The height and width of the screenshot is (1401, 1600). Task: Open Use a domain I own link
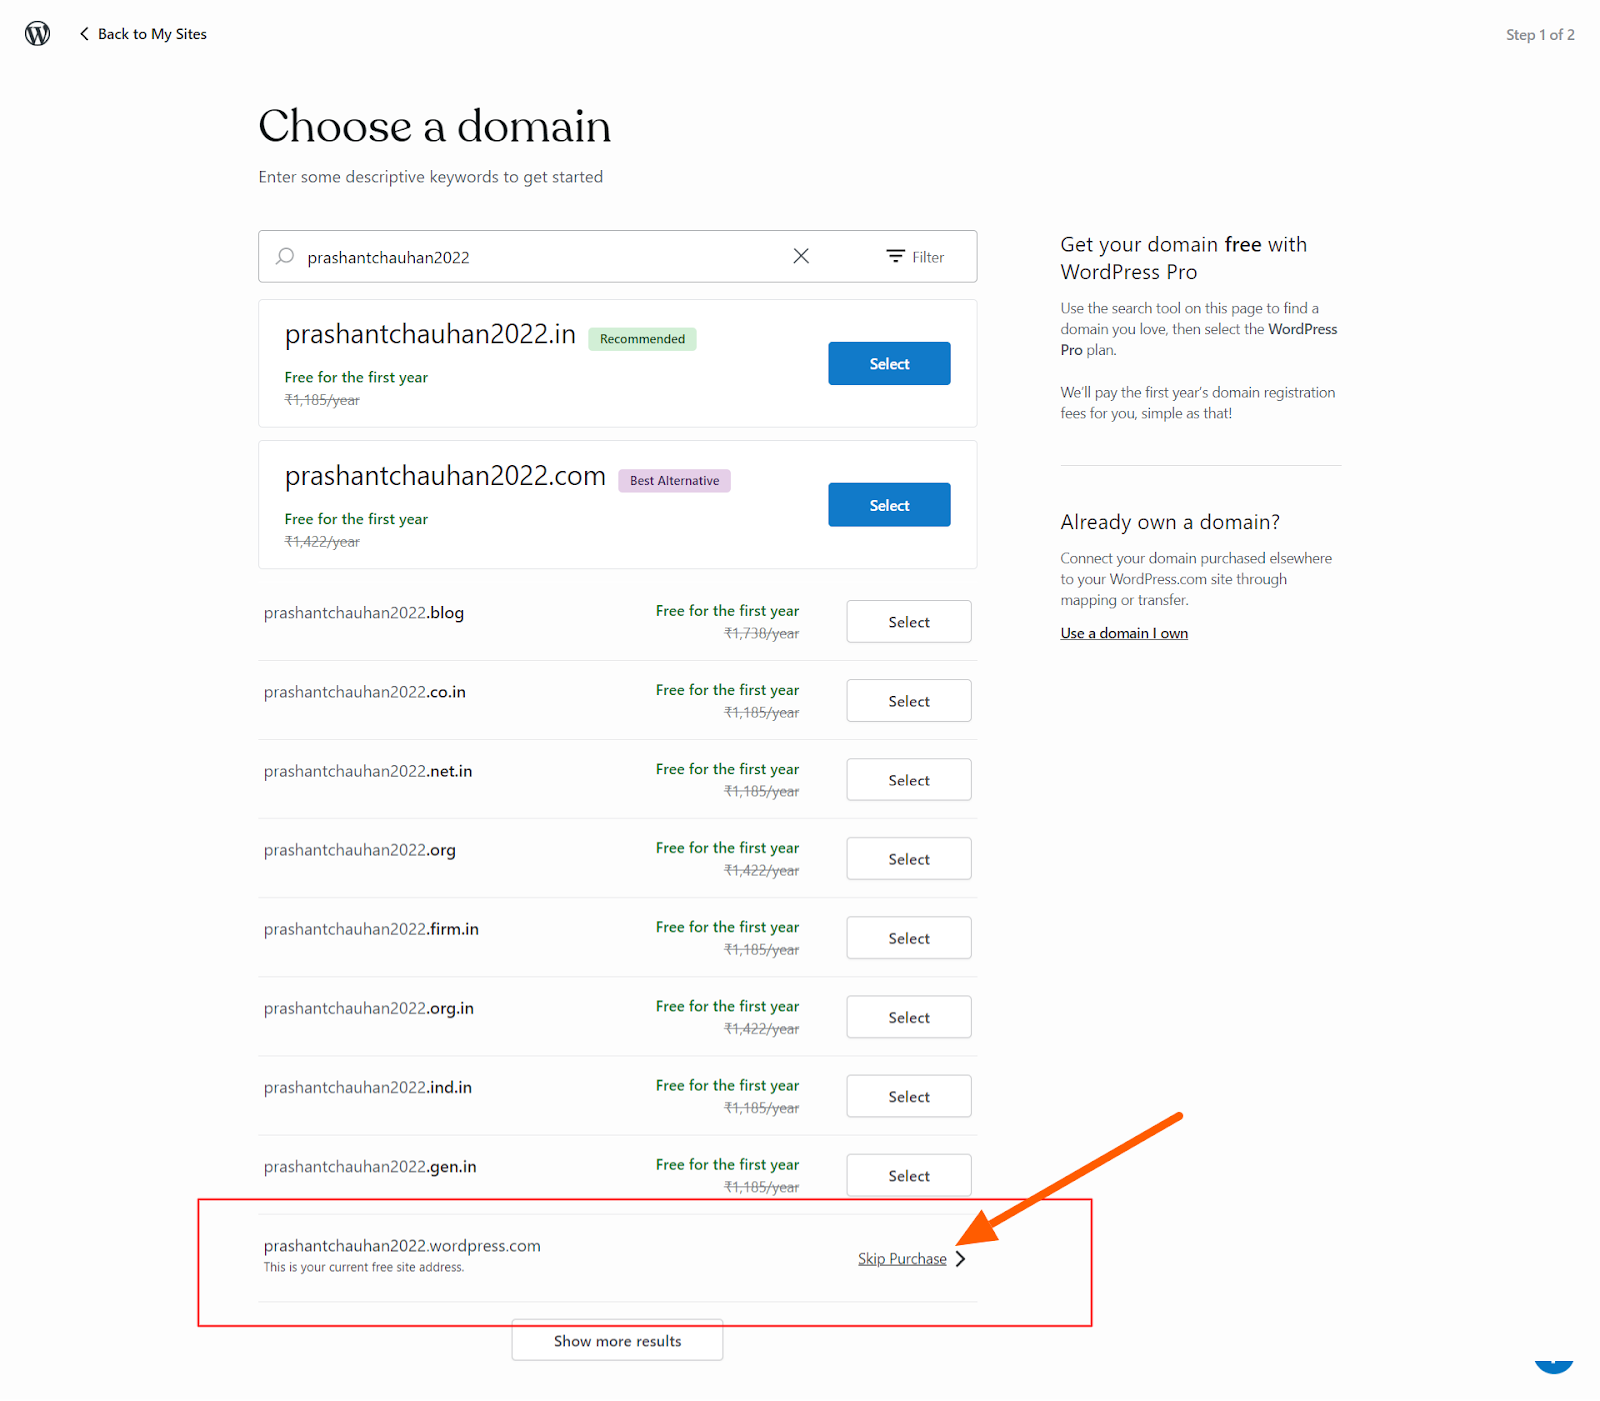point(1124,633)
